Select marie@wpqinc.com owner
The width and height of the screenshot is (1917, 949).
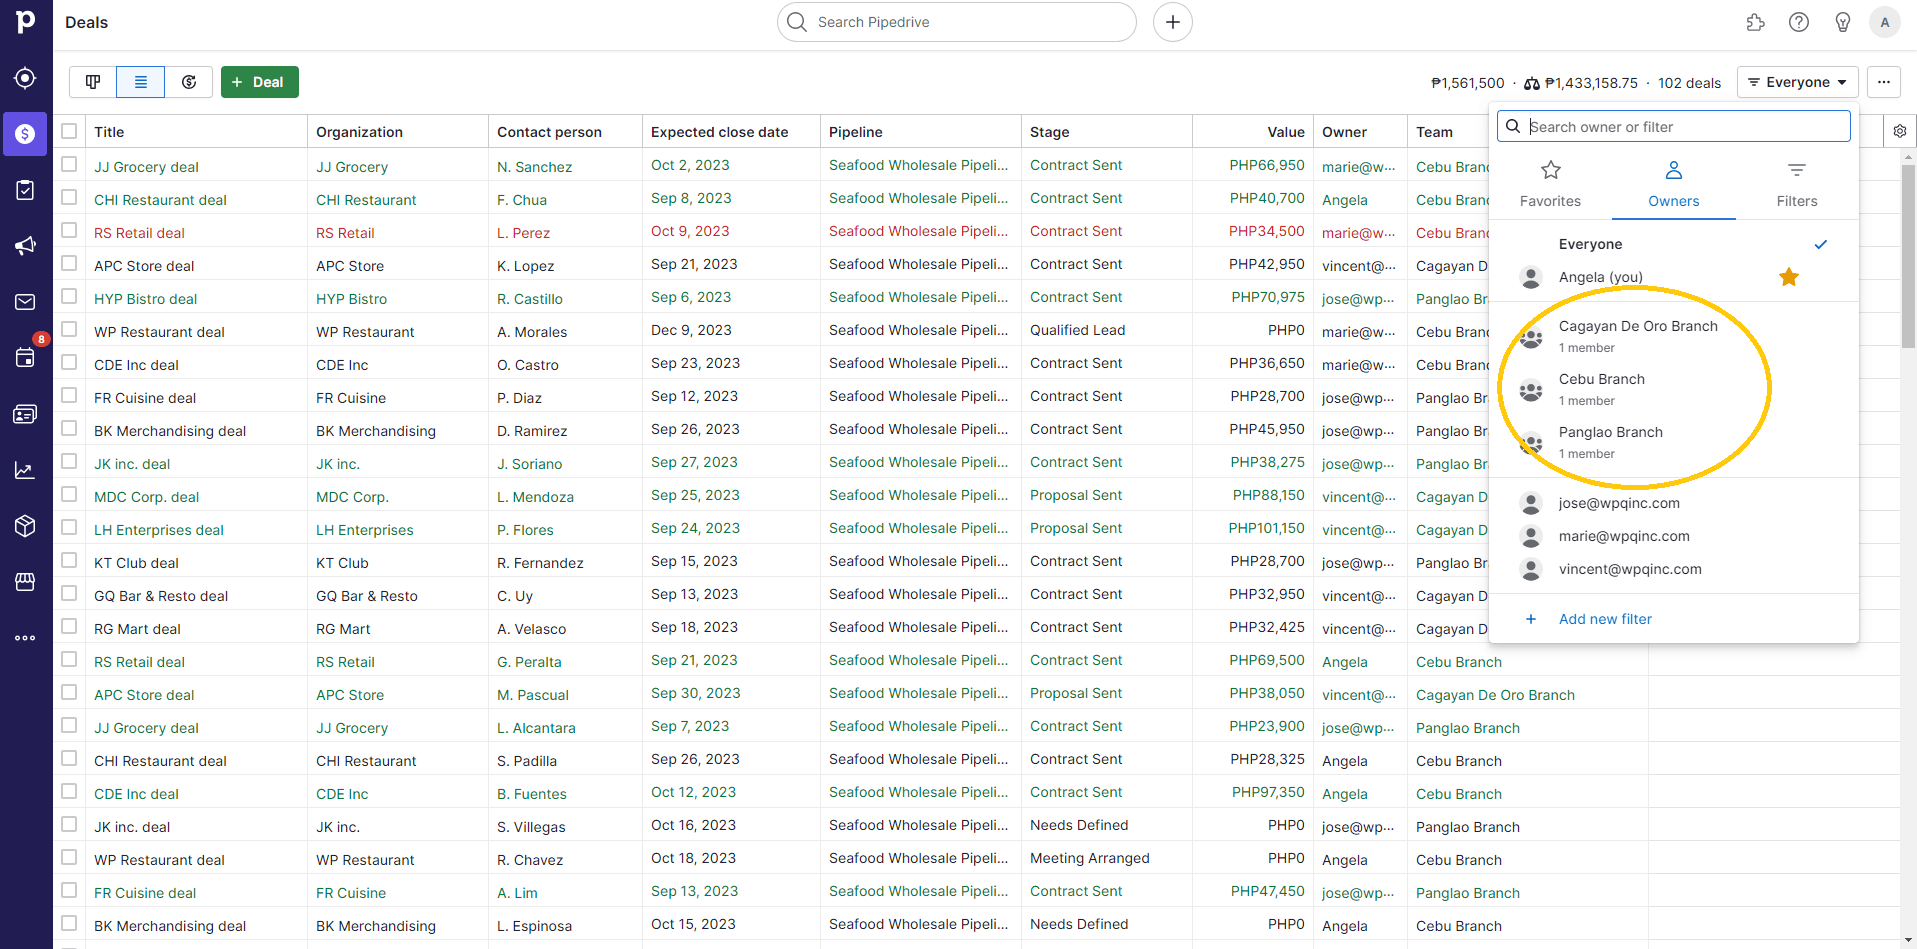tap(1673, 536)
